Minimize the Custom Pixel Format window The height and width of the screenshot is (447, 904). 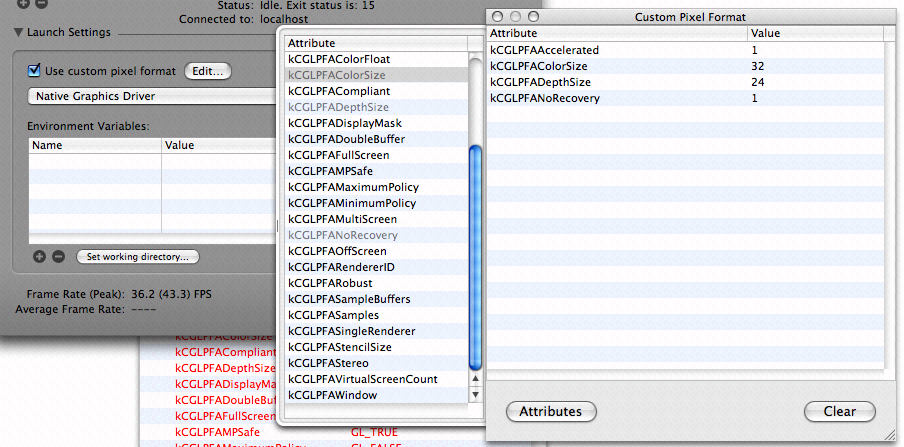tap(514, 17)
